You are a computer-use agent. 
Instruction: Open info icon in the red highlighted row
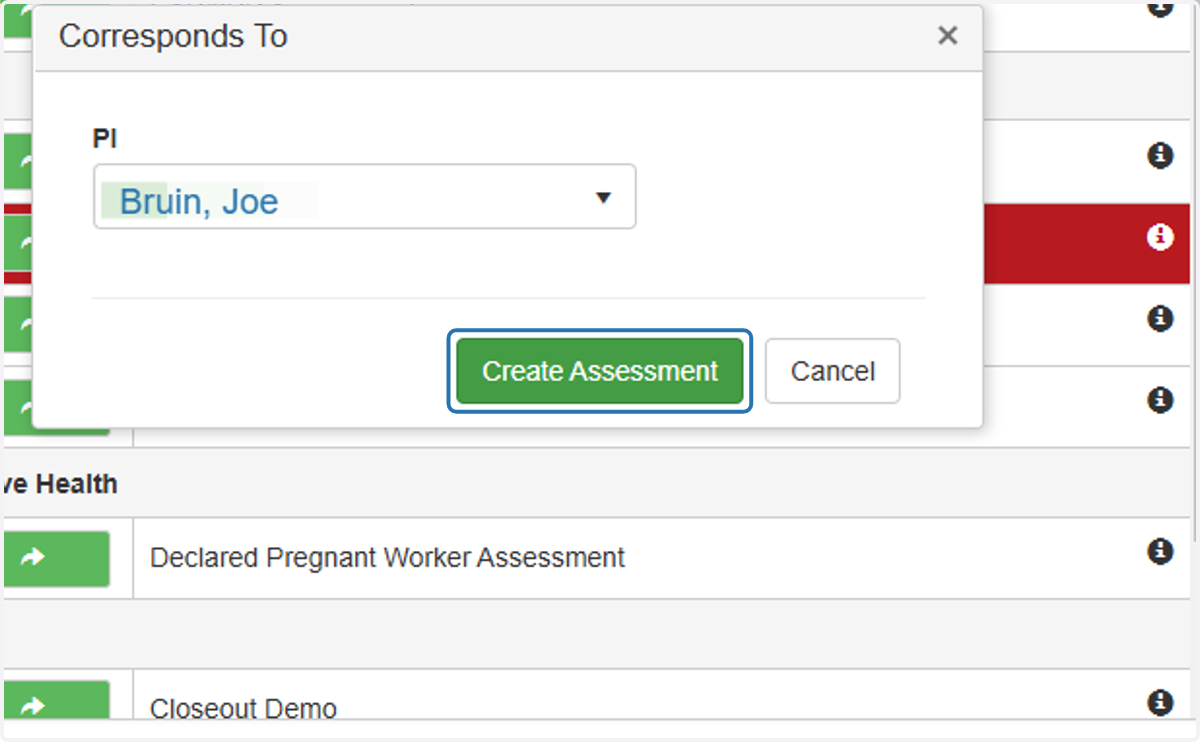tap(1160, 237)
